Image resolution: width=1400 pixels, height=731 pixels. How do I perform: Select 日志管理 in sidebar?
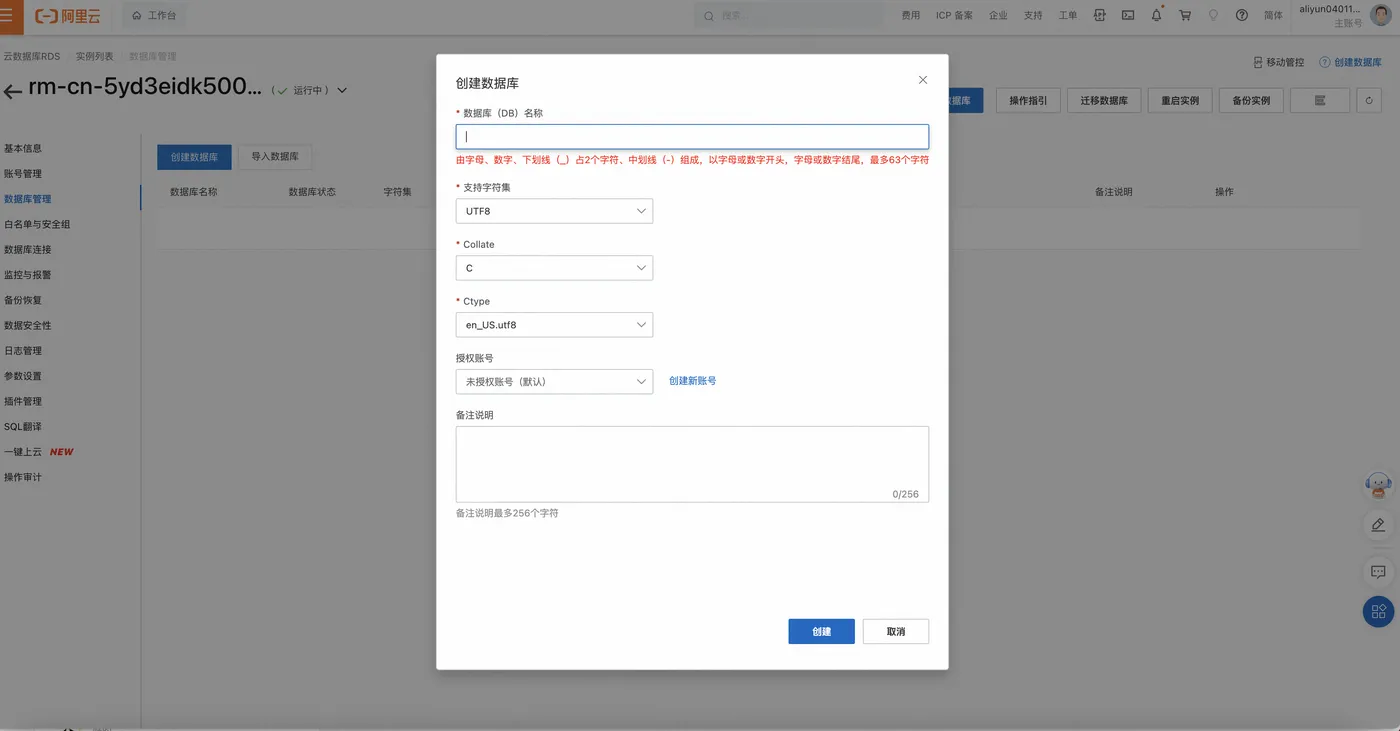[x=23, y=351]
